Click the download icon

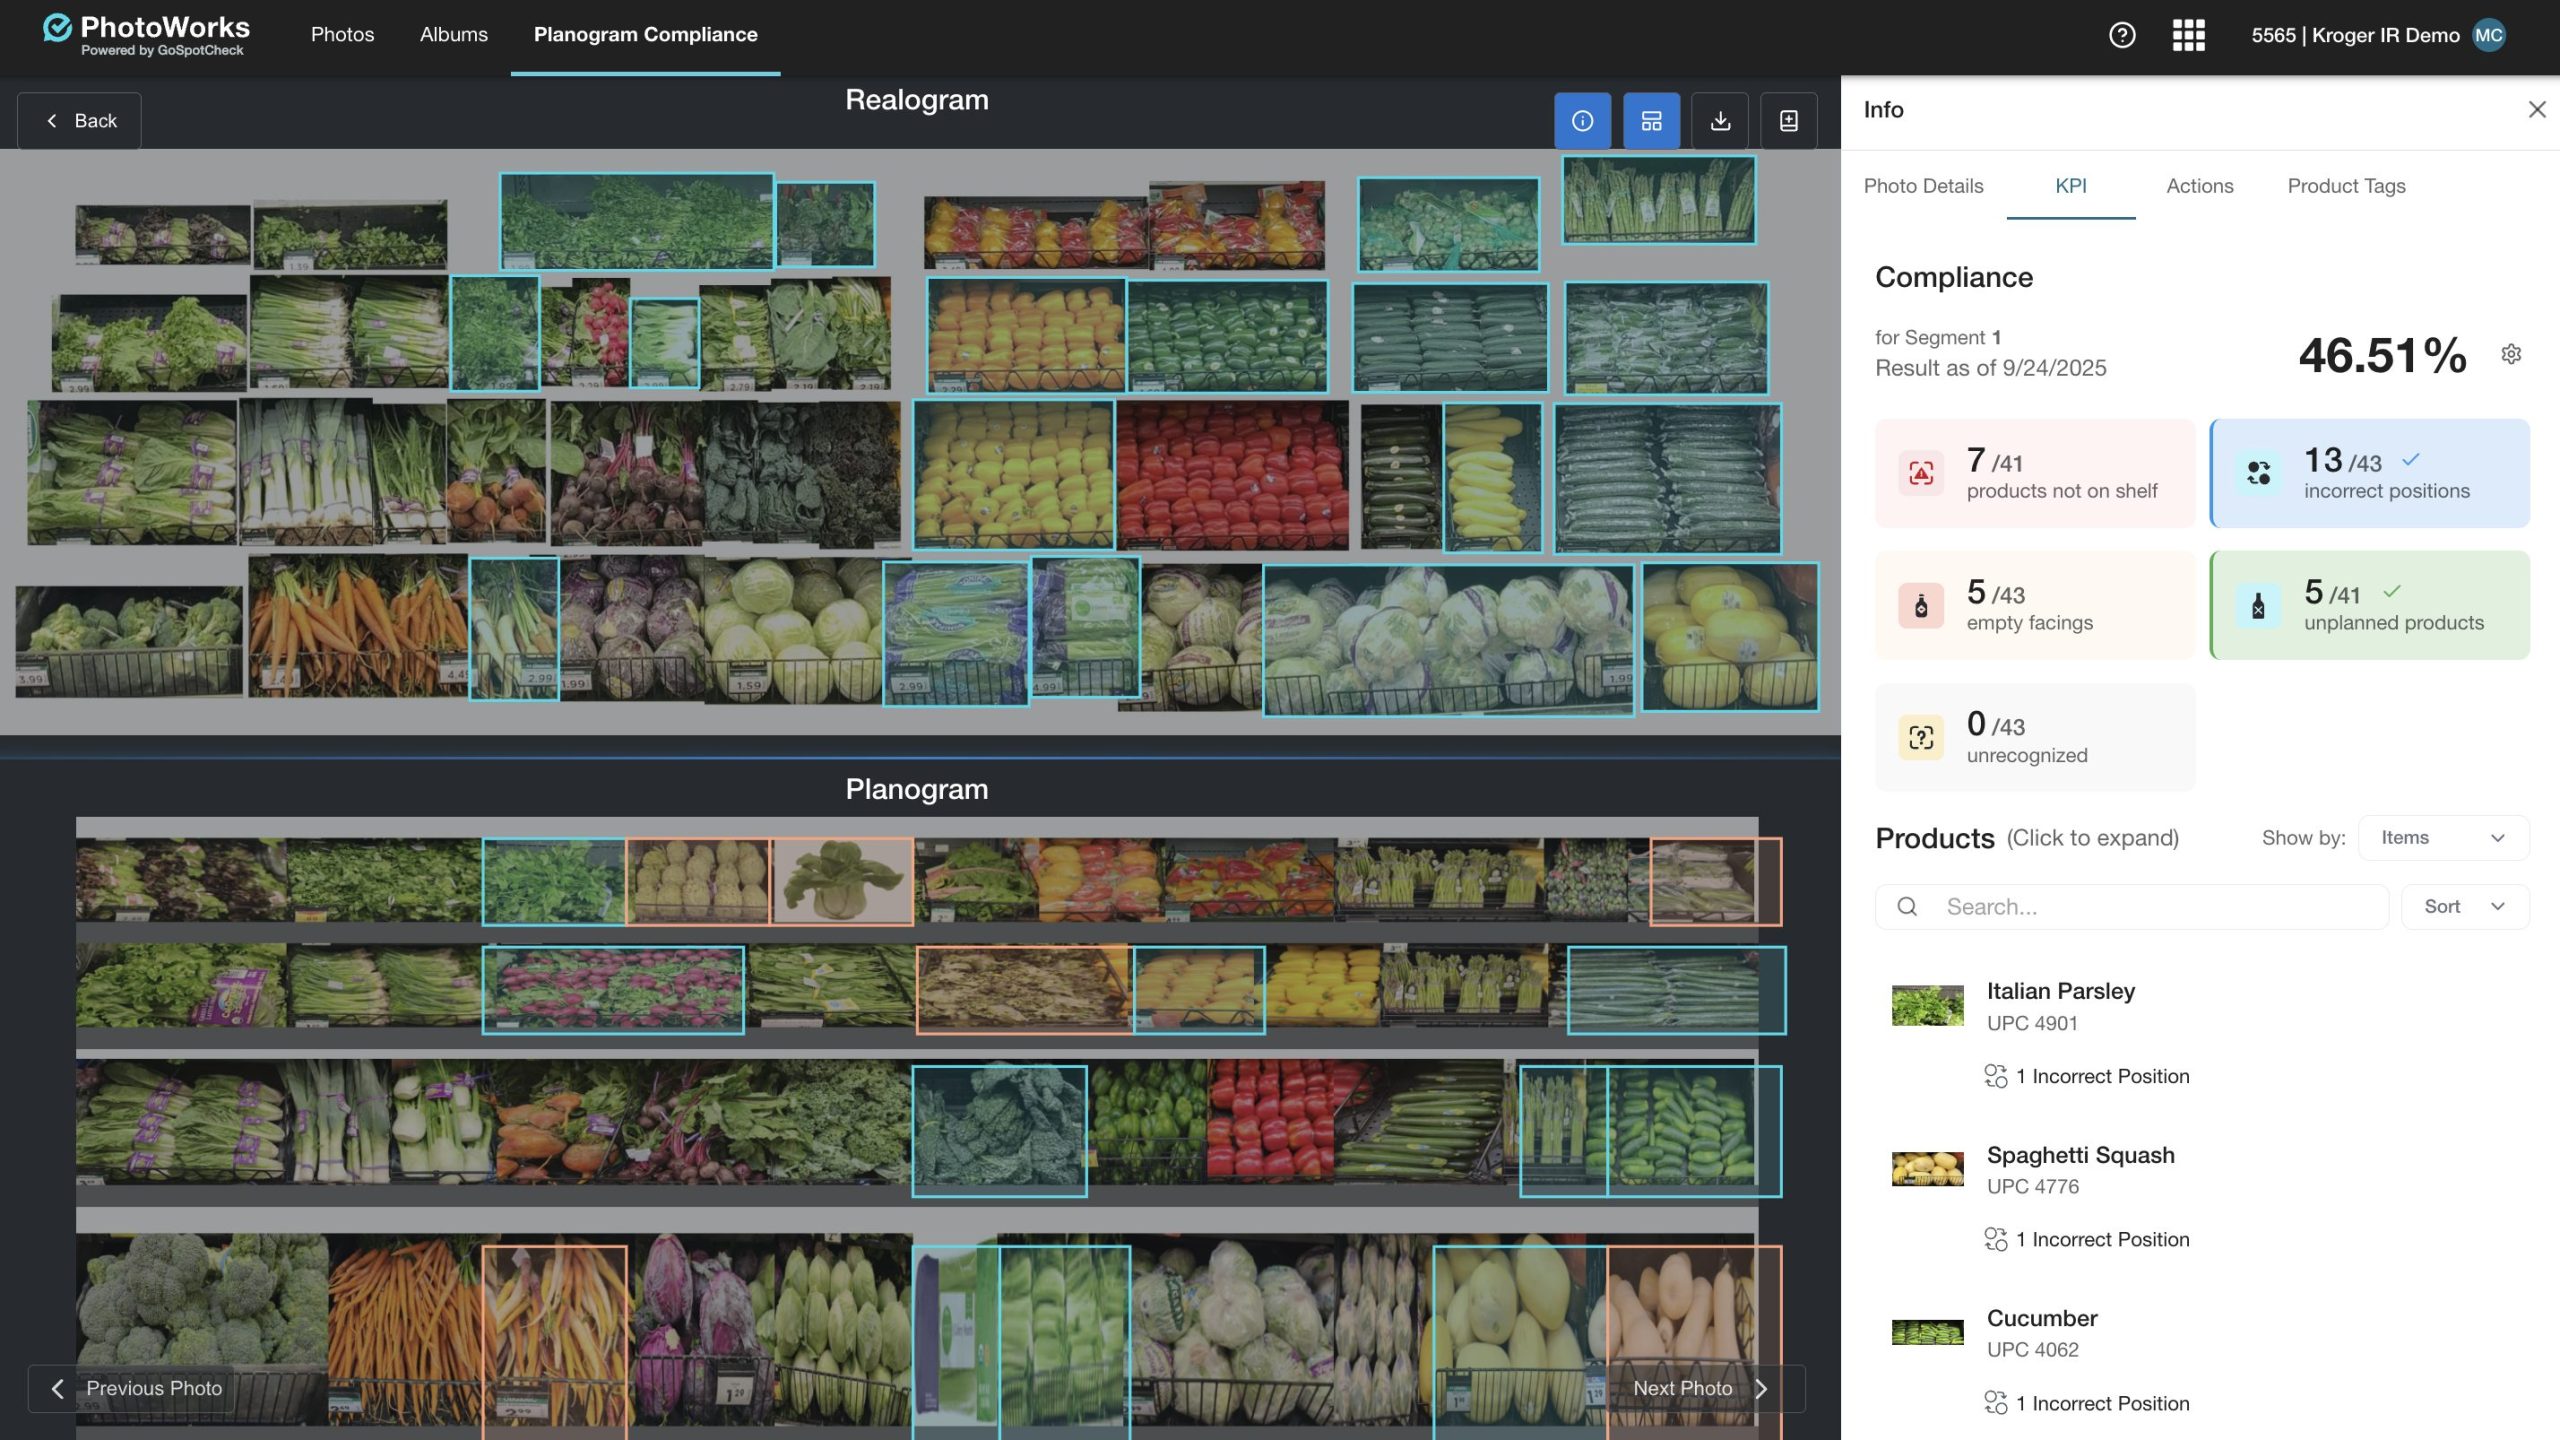(1720, 121)
